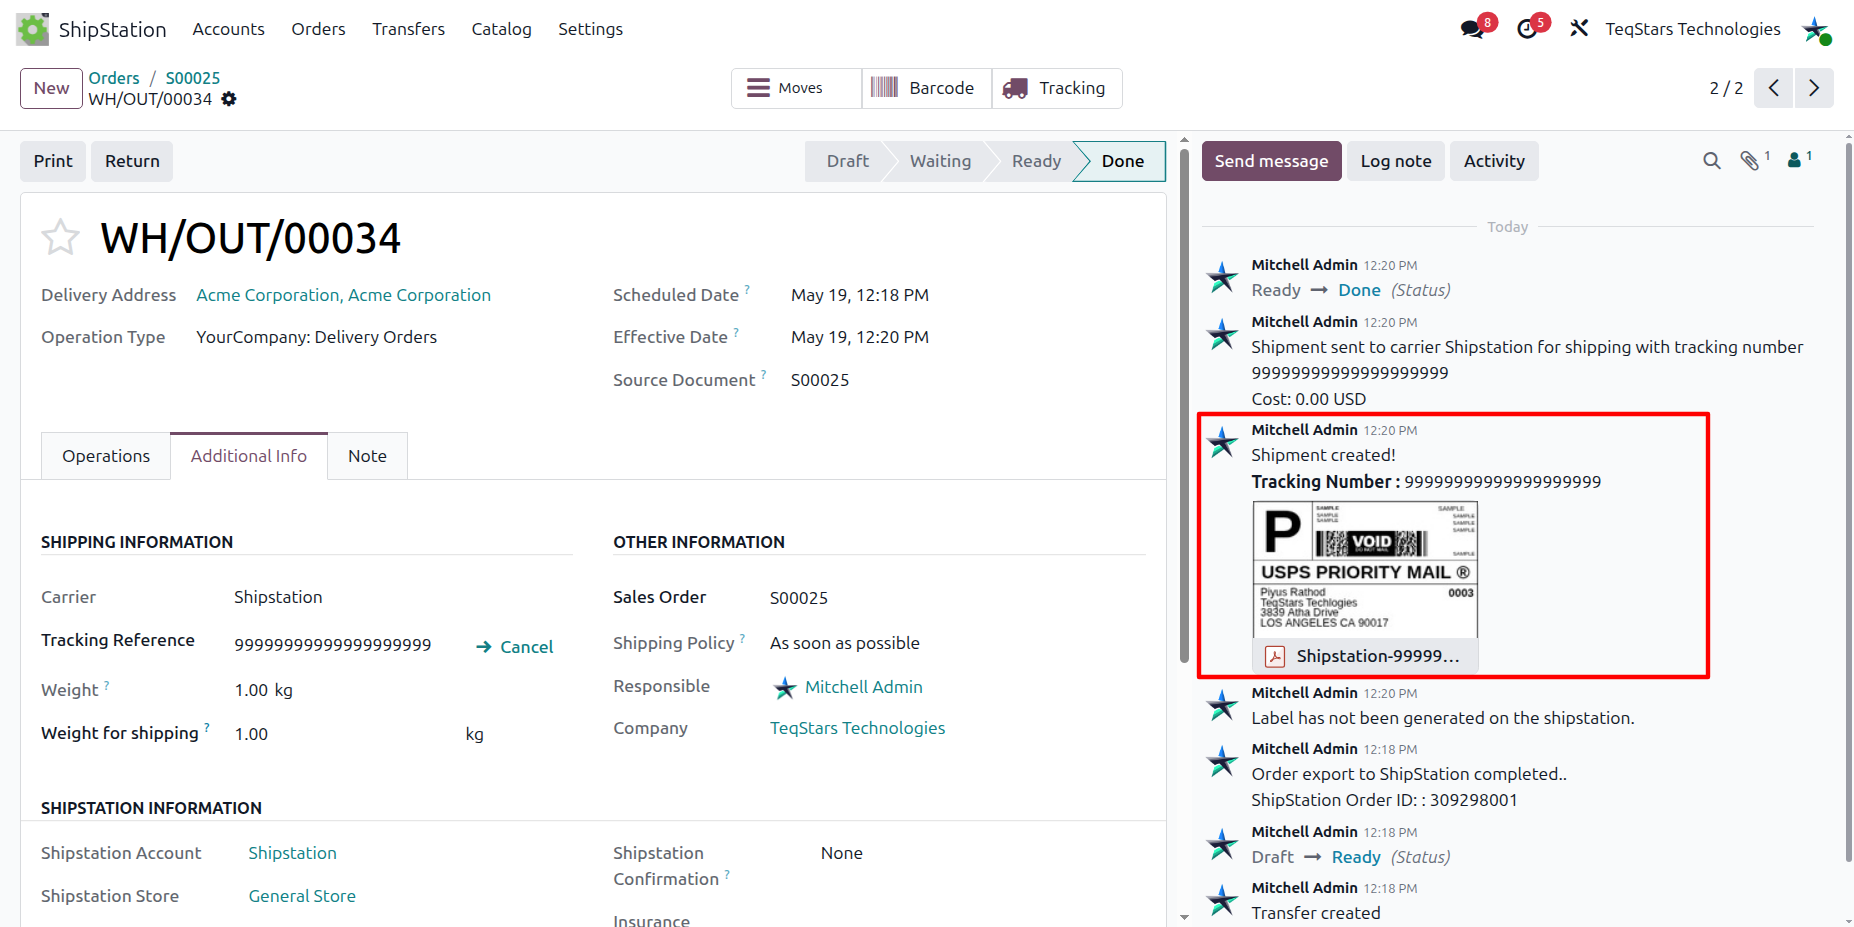Image resolution: width=1854 pixels, height=927 pixels.
Task: Click the ShipStation Order ID 309298001 text
Action: click(1384, 800)
